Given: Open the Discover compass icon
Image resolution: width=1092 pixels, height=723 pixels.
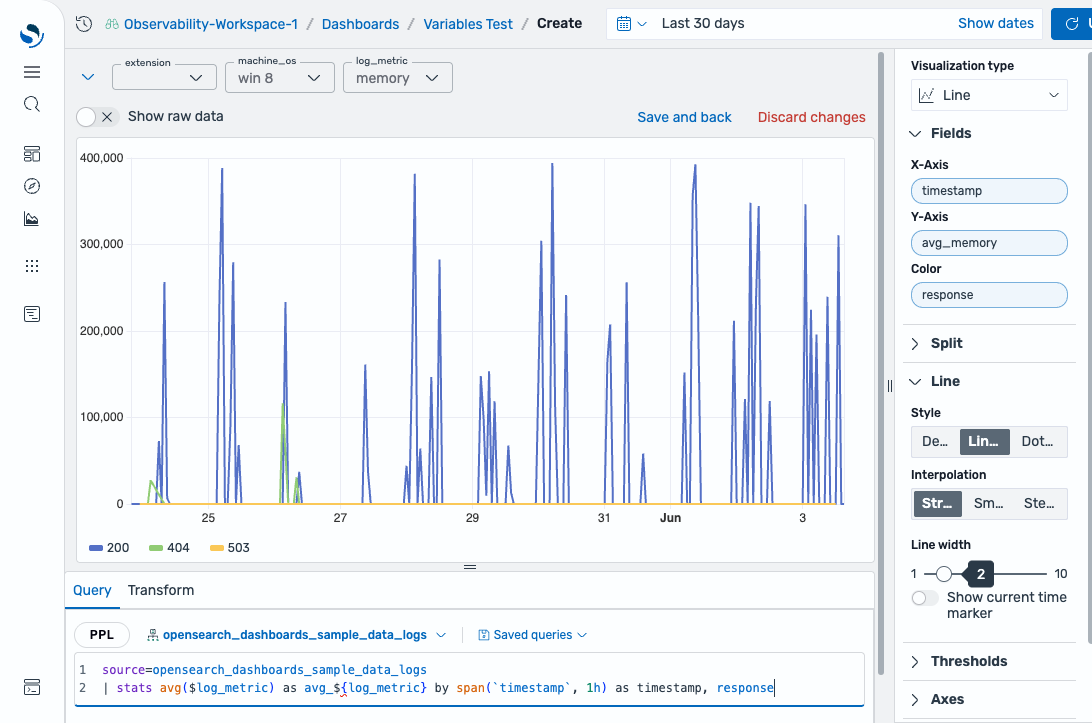Looking at the screenshot, I should [x=32, y=186].
